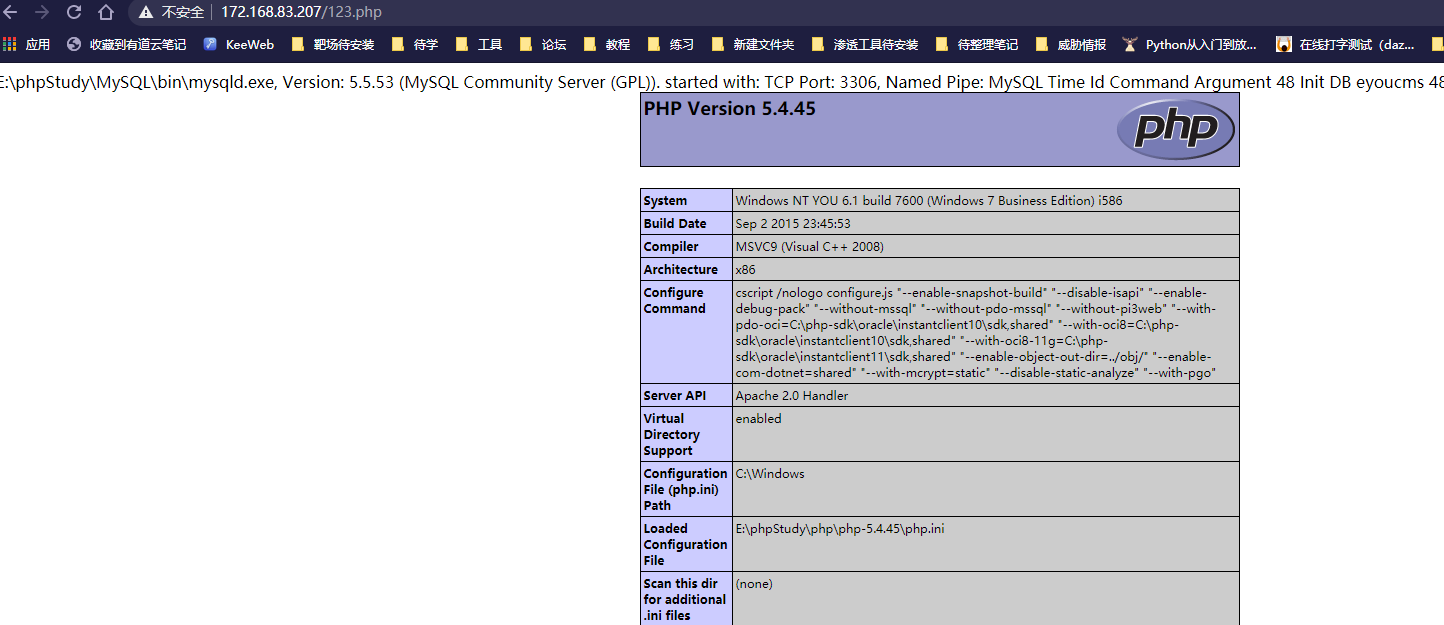Viewport: 1444px width, 625px height.
Task: Expand the 待学 bookmark folder
Action: pyautogui.click(x=415, y=44)
